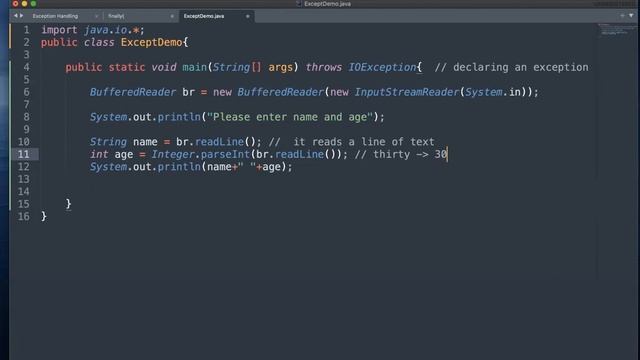Image resolution: width=640 pixels, height=360 pixels.
Task: Click 'IOException' in the throws clause
Action: click(382, 67)
